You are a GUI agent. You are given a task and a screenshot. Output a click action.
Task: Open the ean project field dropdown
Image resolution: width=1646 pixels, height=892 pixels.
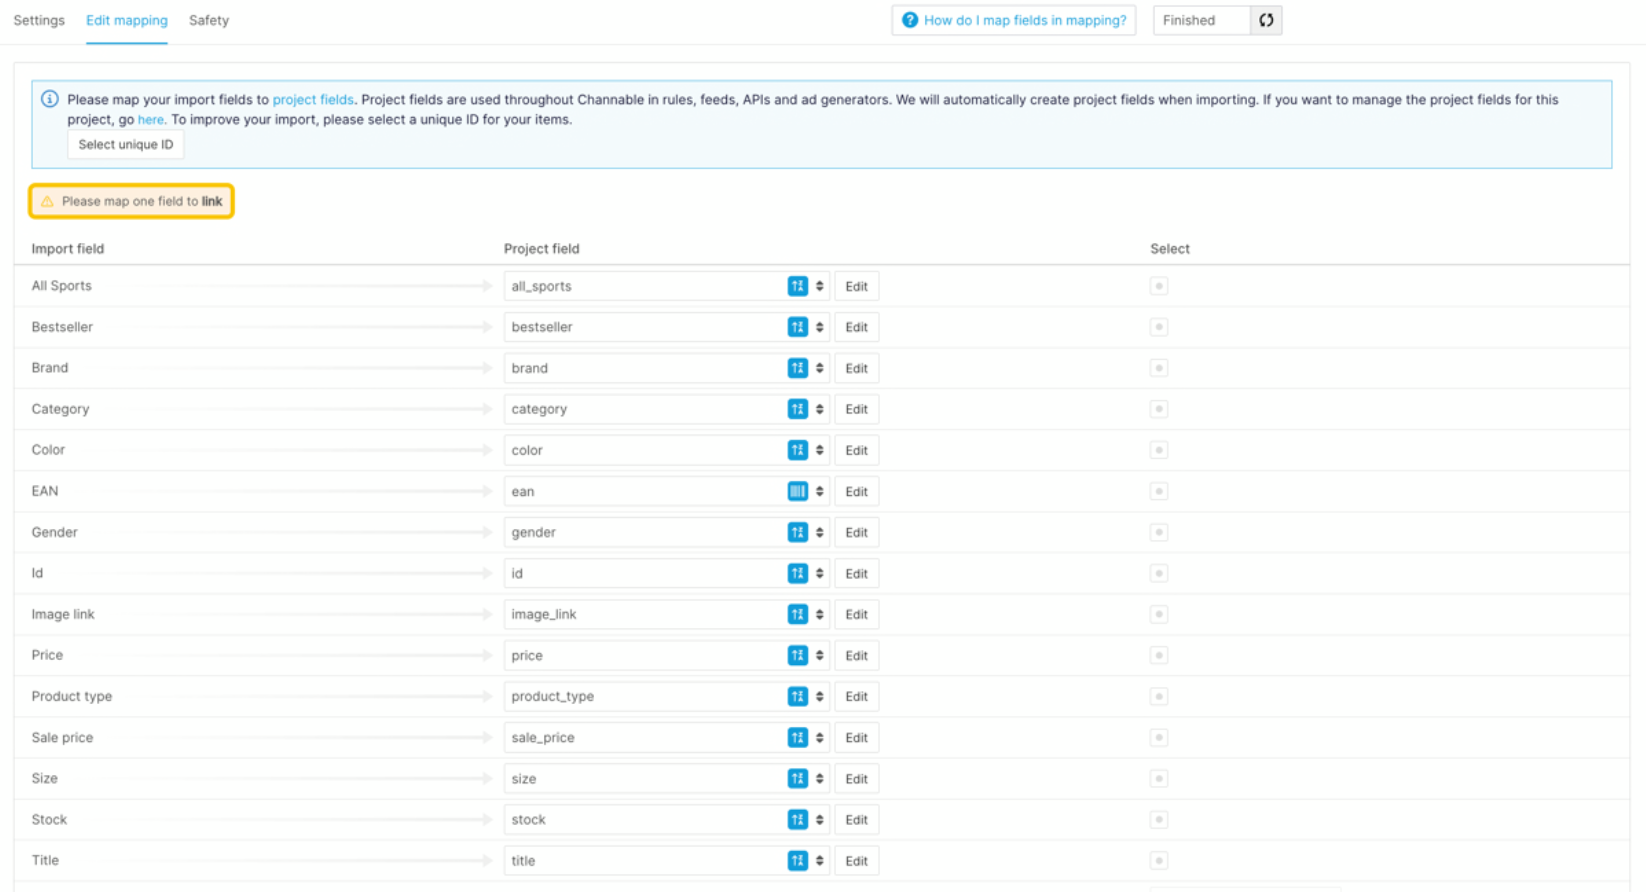[x=666, y=491]
